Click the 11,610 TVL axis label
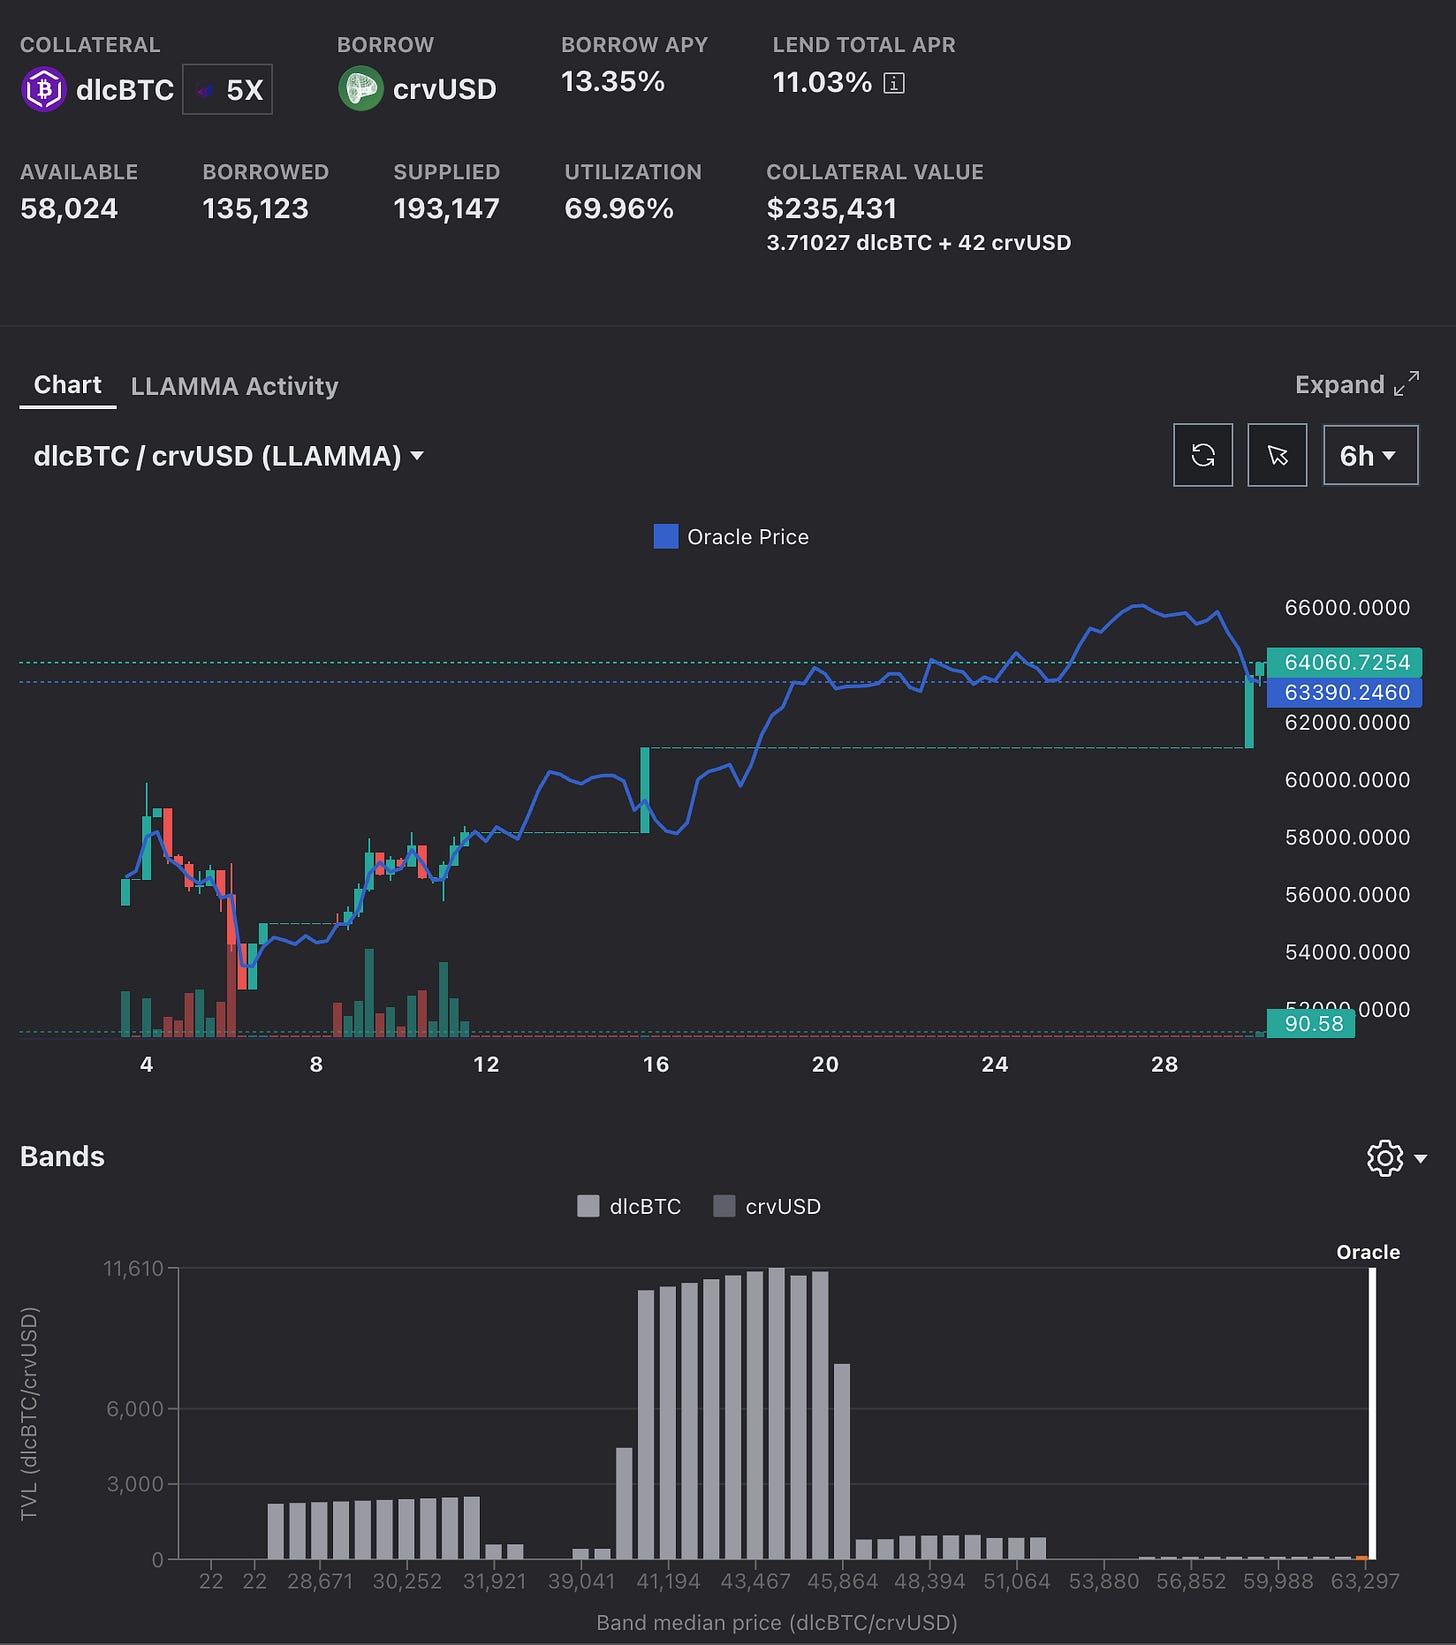Viewport: 1456px width, 1645px height. tap(133, 1268)
